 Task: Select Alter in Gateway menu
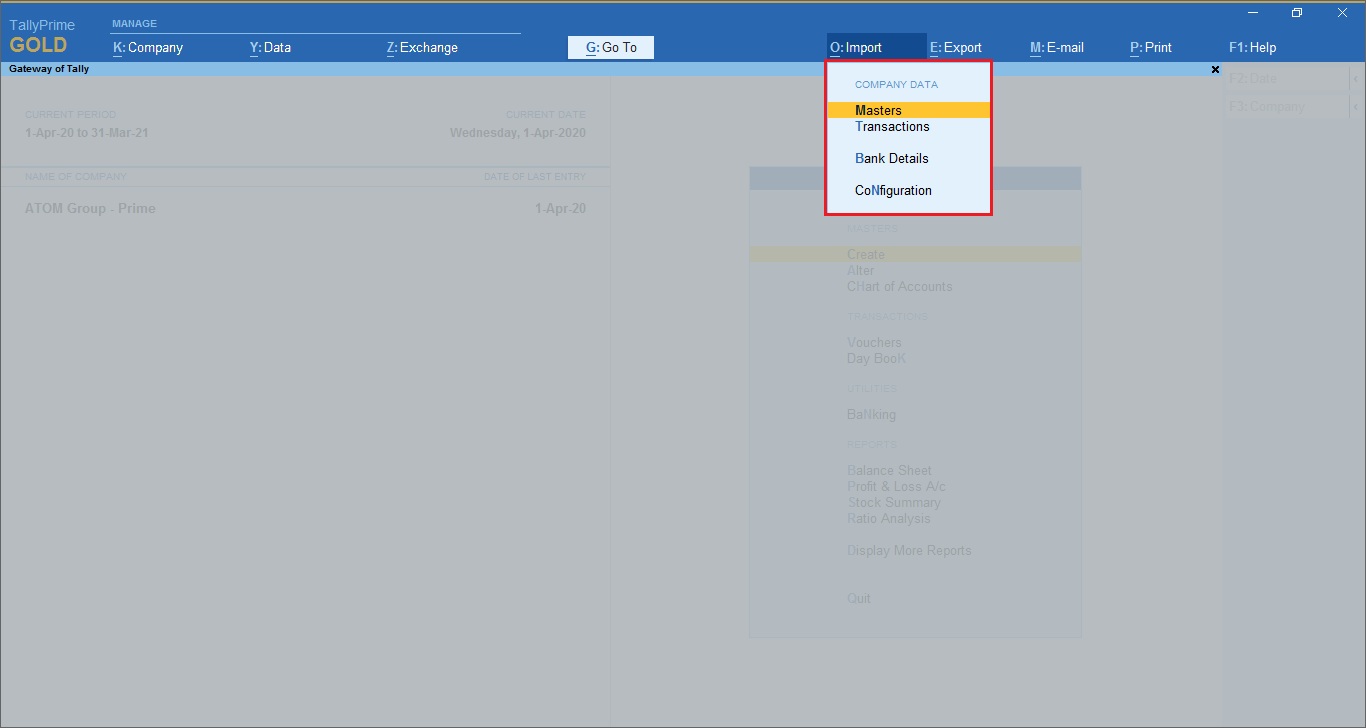point(861,270)
